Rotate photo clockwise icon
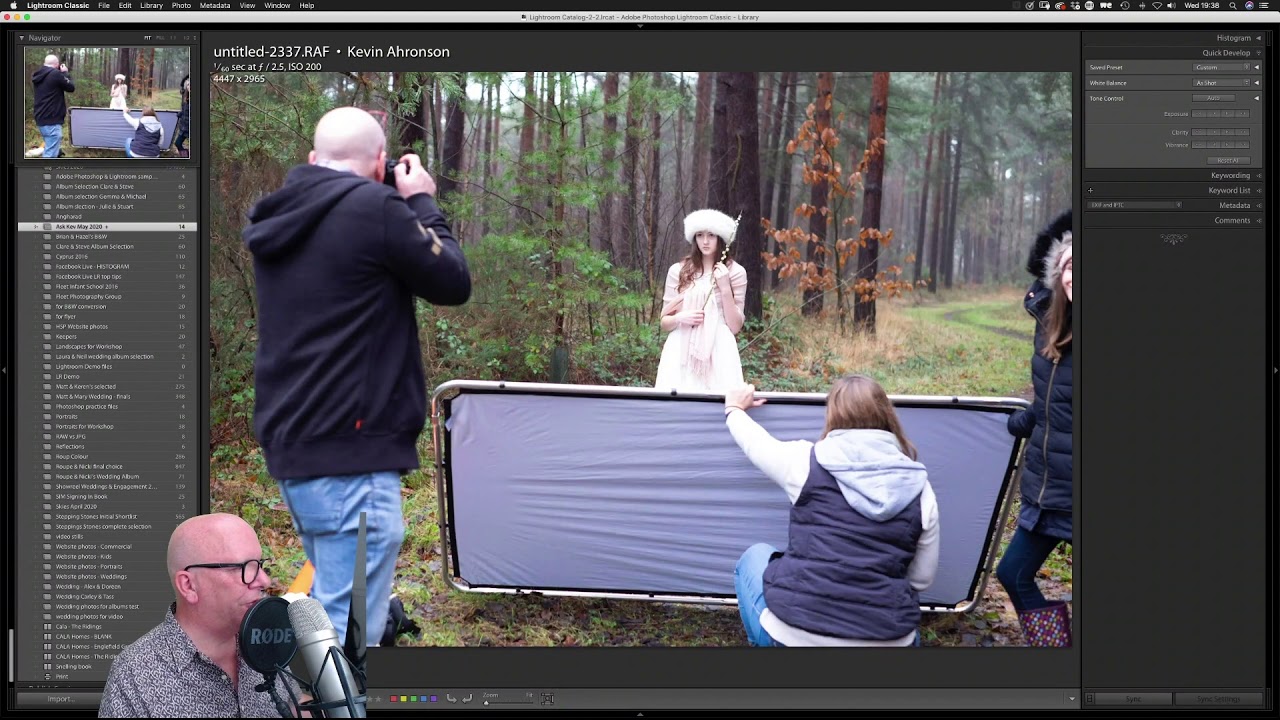Screen dimensions: 1280x720 pos(466,699)
